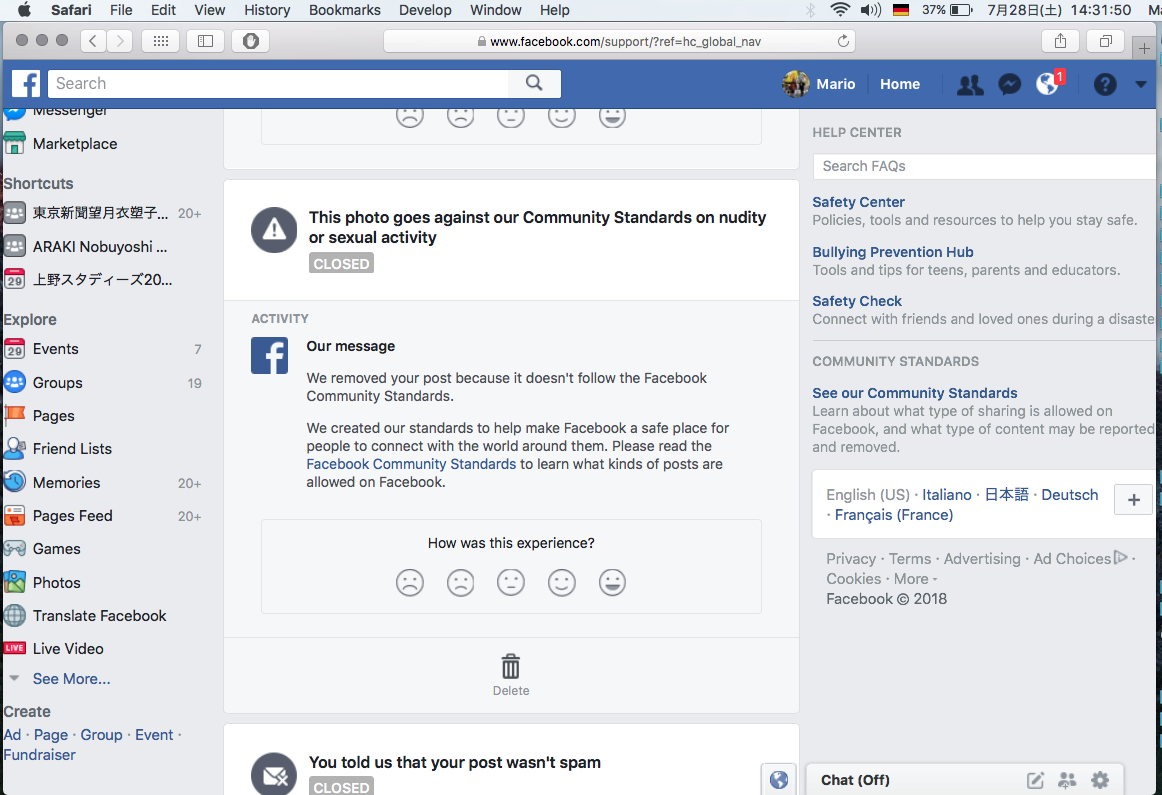Open the ARAKI Nobuyoshi shortcut
This screenshot has height=795, width=1162.
point(99,247)
